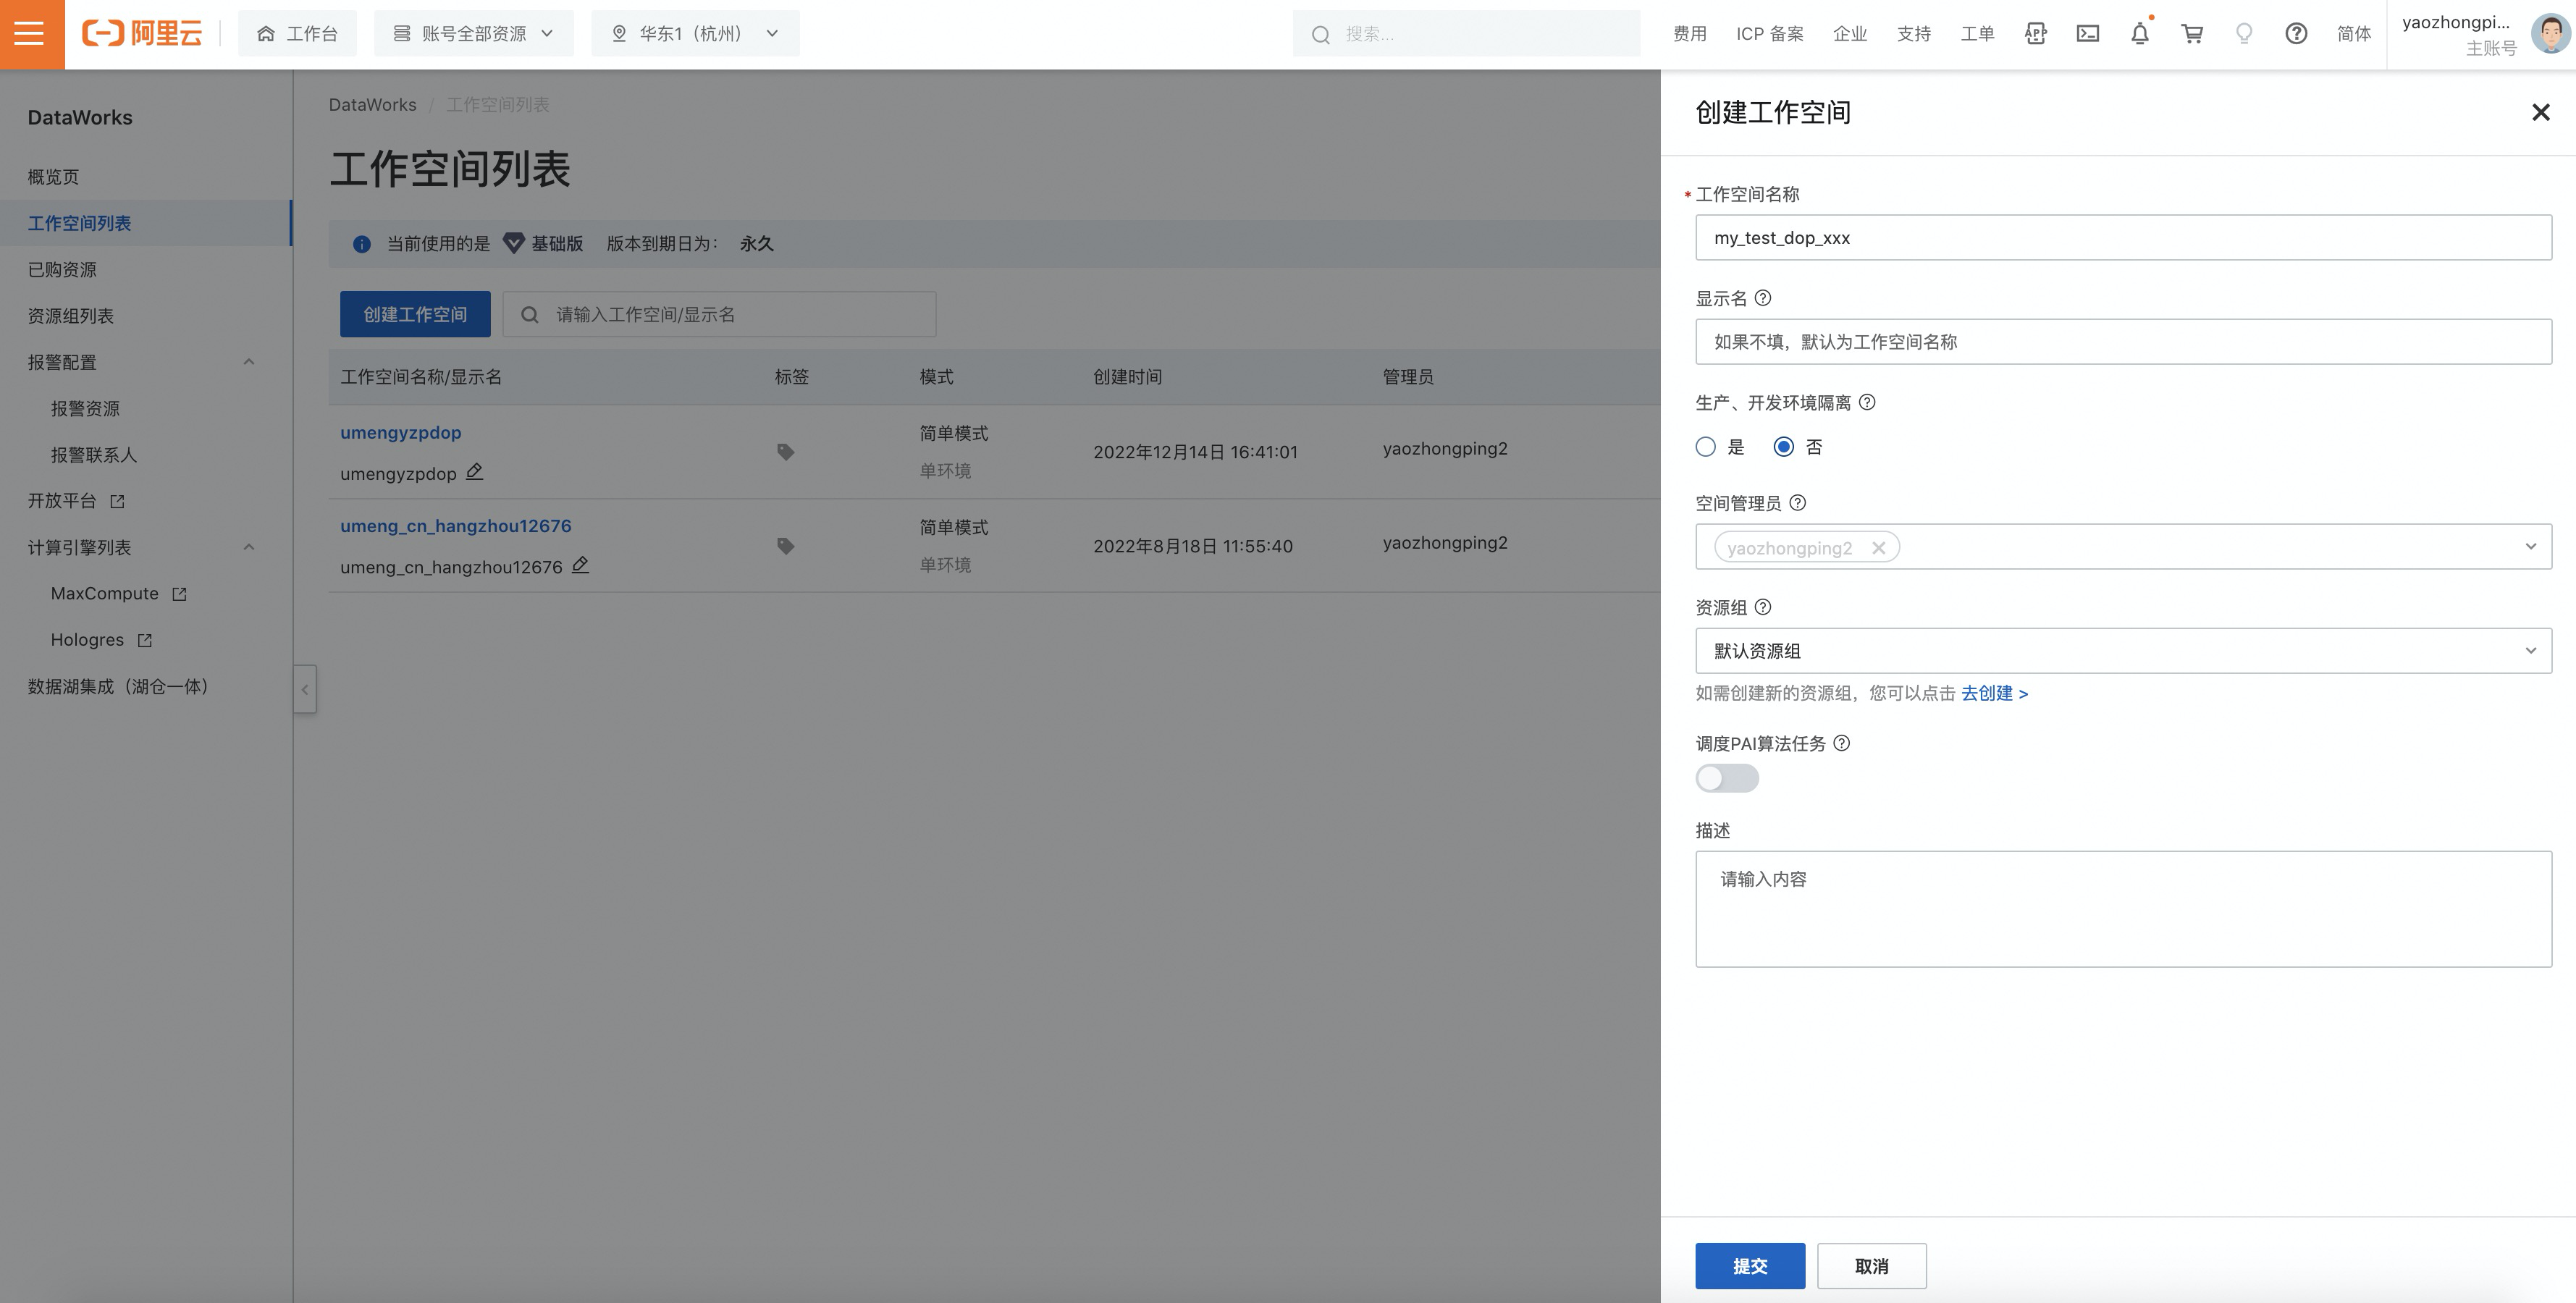Click the tag icon for umeng_cn_hangzhou12676

point(786,546)
